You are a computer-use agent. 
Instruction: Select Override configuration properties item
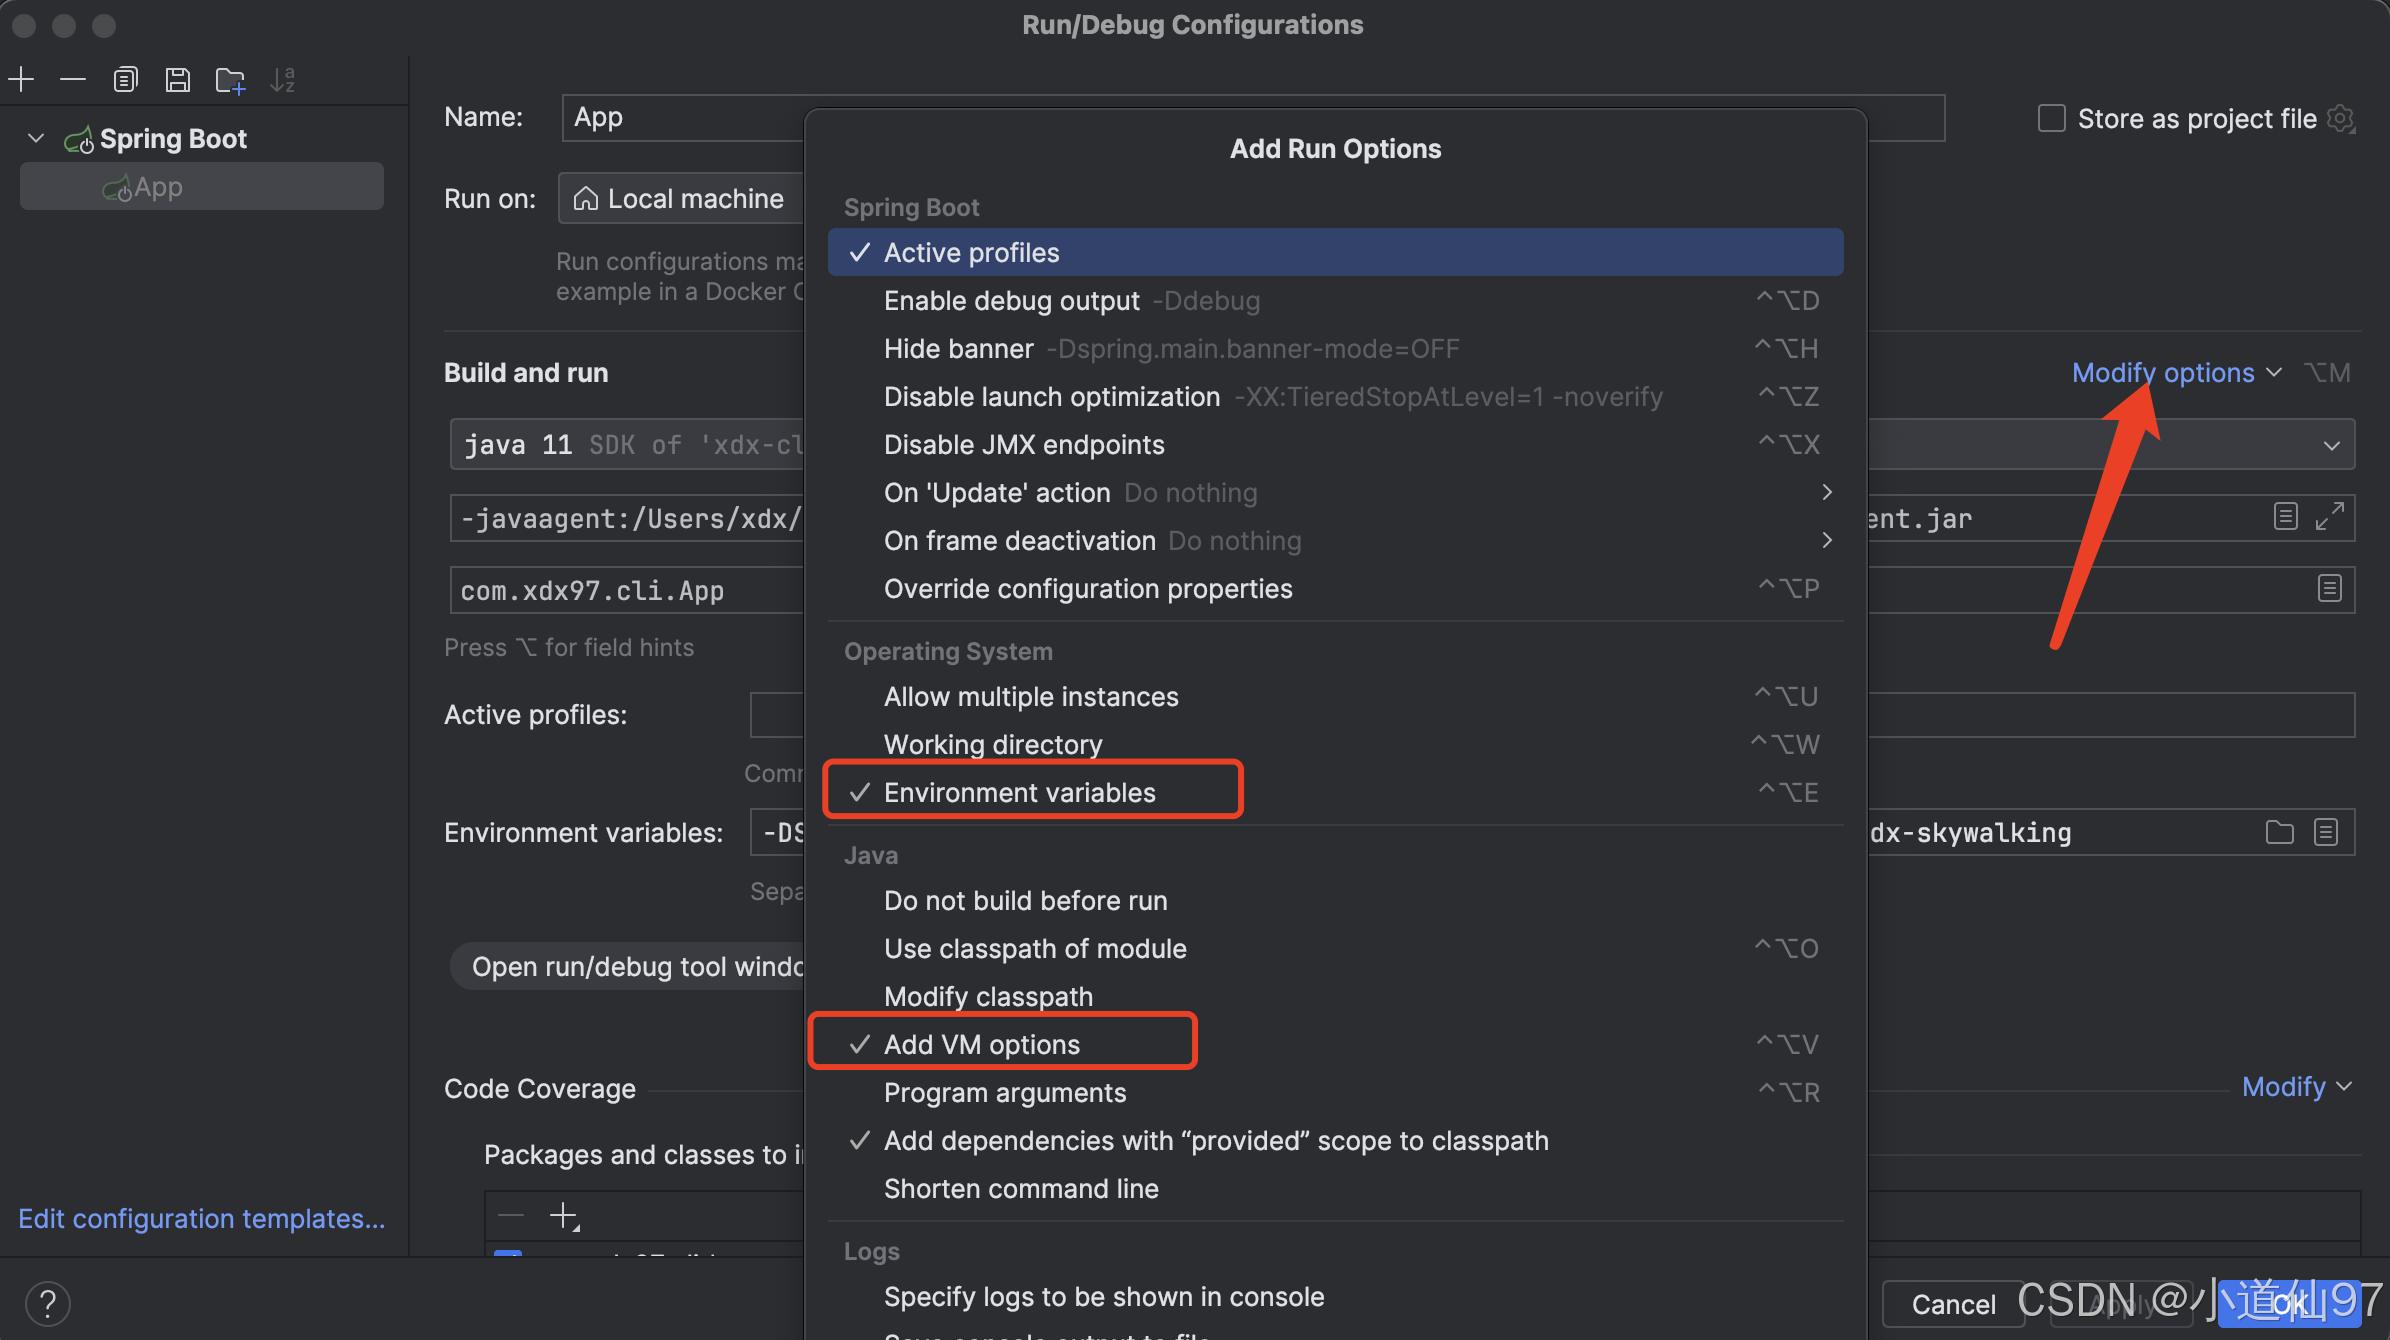tap(1335, 588)
